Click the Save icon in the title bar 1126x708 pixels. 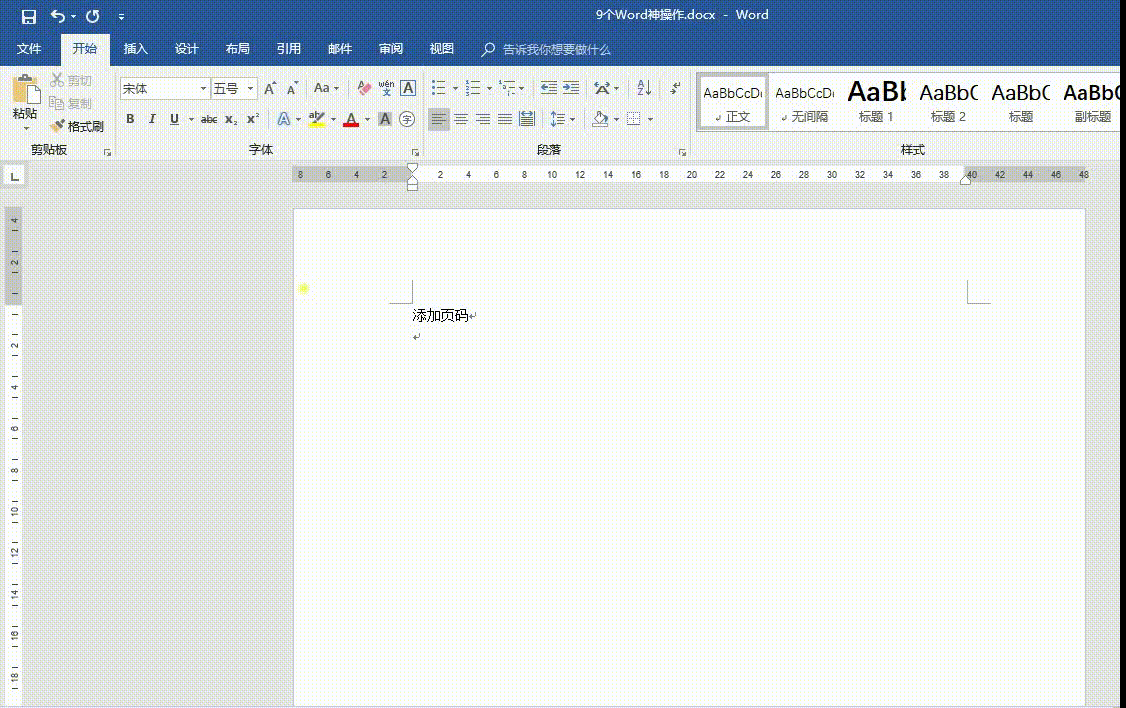tap(28, 16)
